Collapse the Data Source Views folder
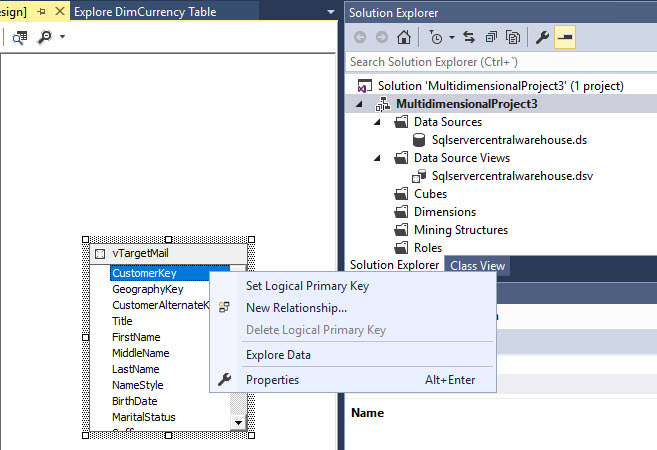 377,158
